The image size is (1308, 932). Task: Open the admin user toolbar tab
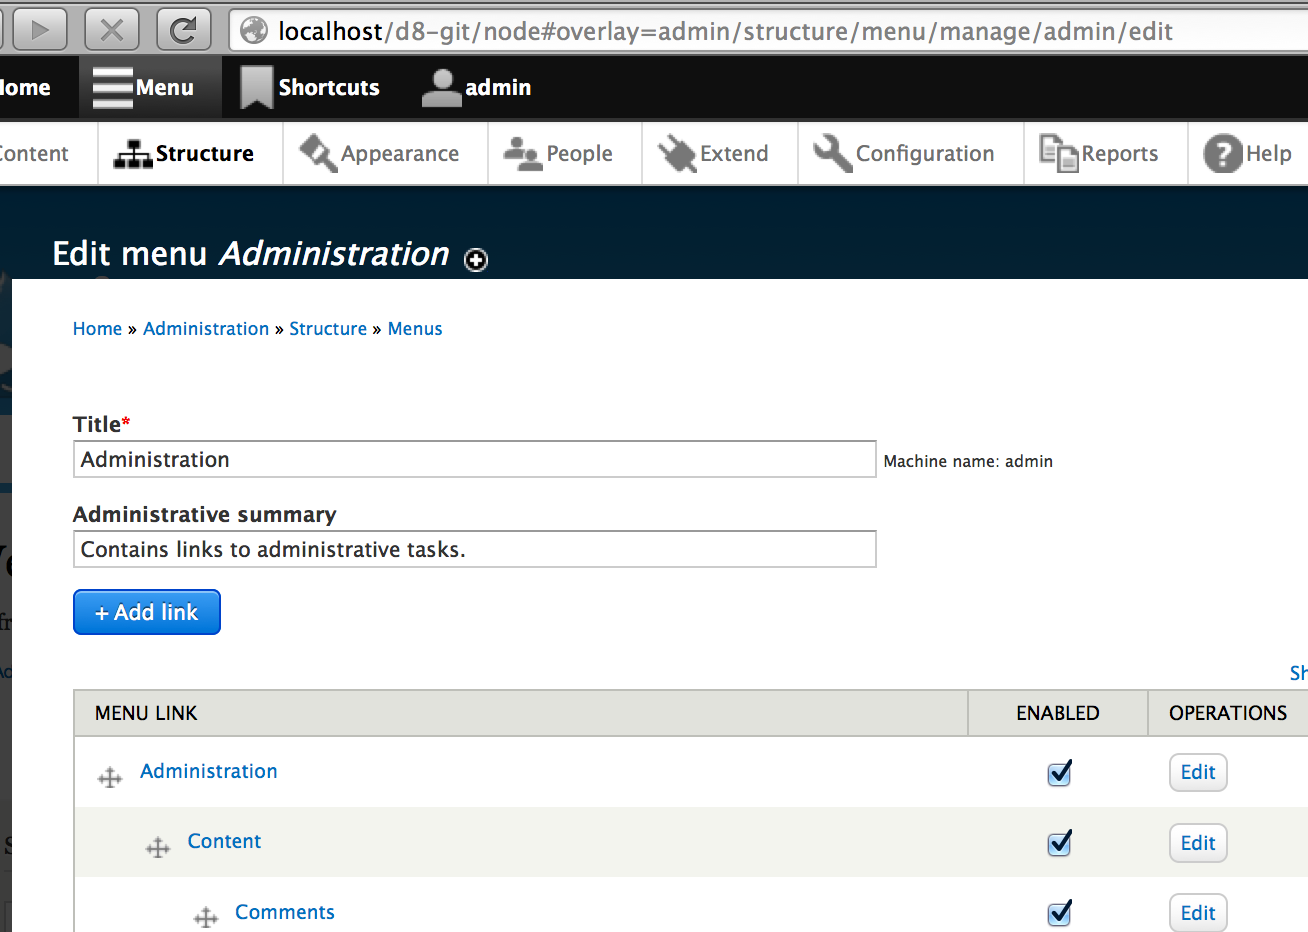[476, 88]
